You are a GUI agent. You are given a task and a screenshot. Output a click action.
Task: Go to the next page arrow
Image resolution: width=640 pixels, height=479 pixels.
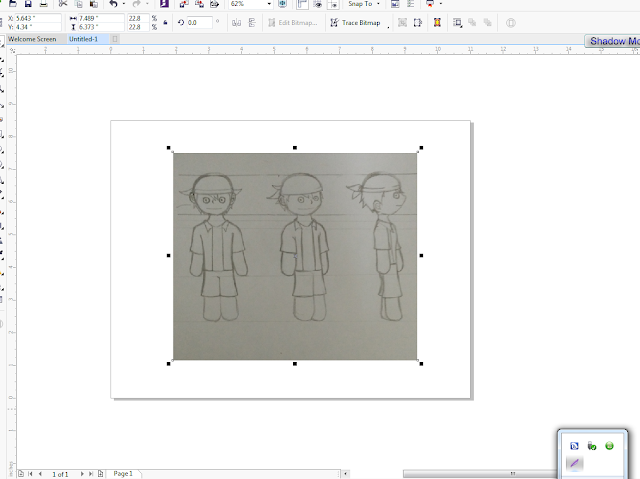click(x=82, y=474)
